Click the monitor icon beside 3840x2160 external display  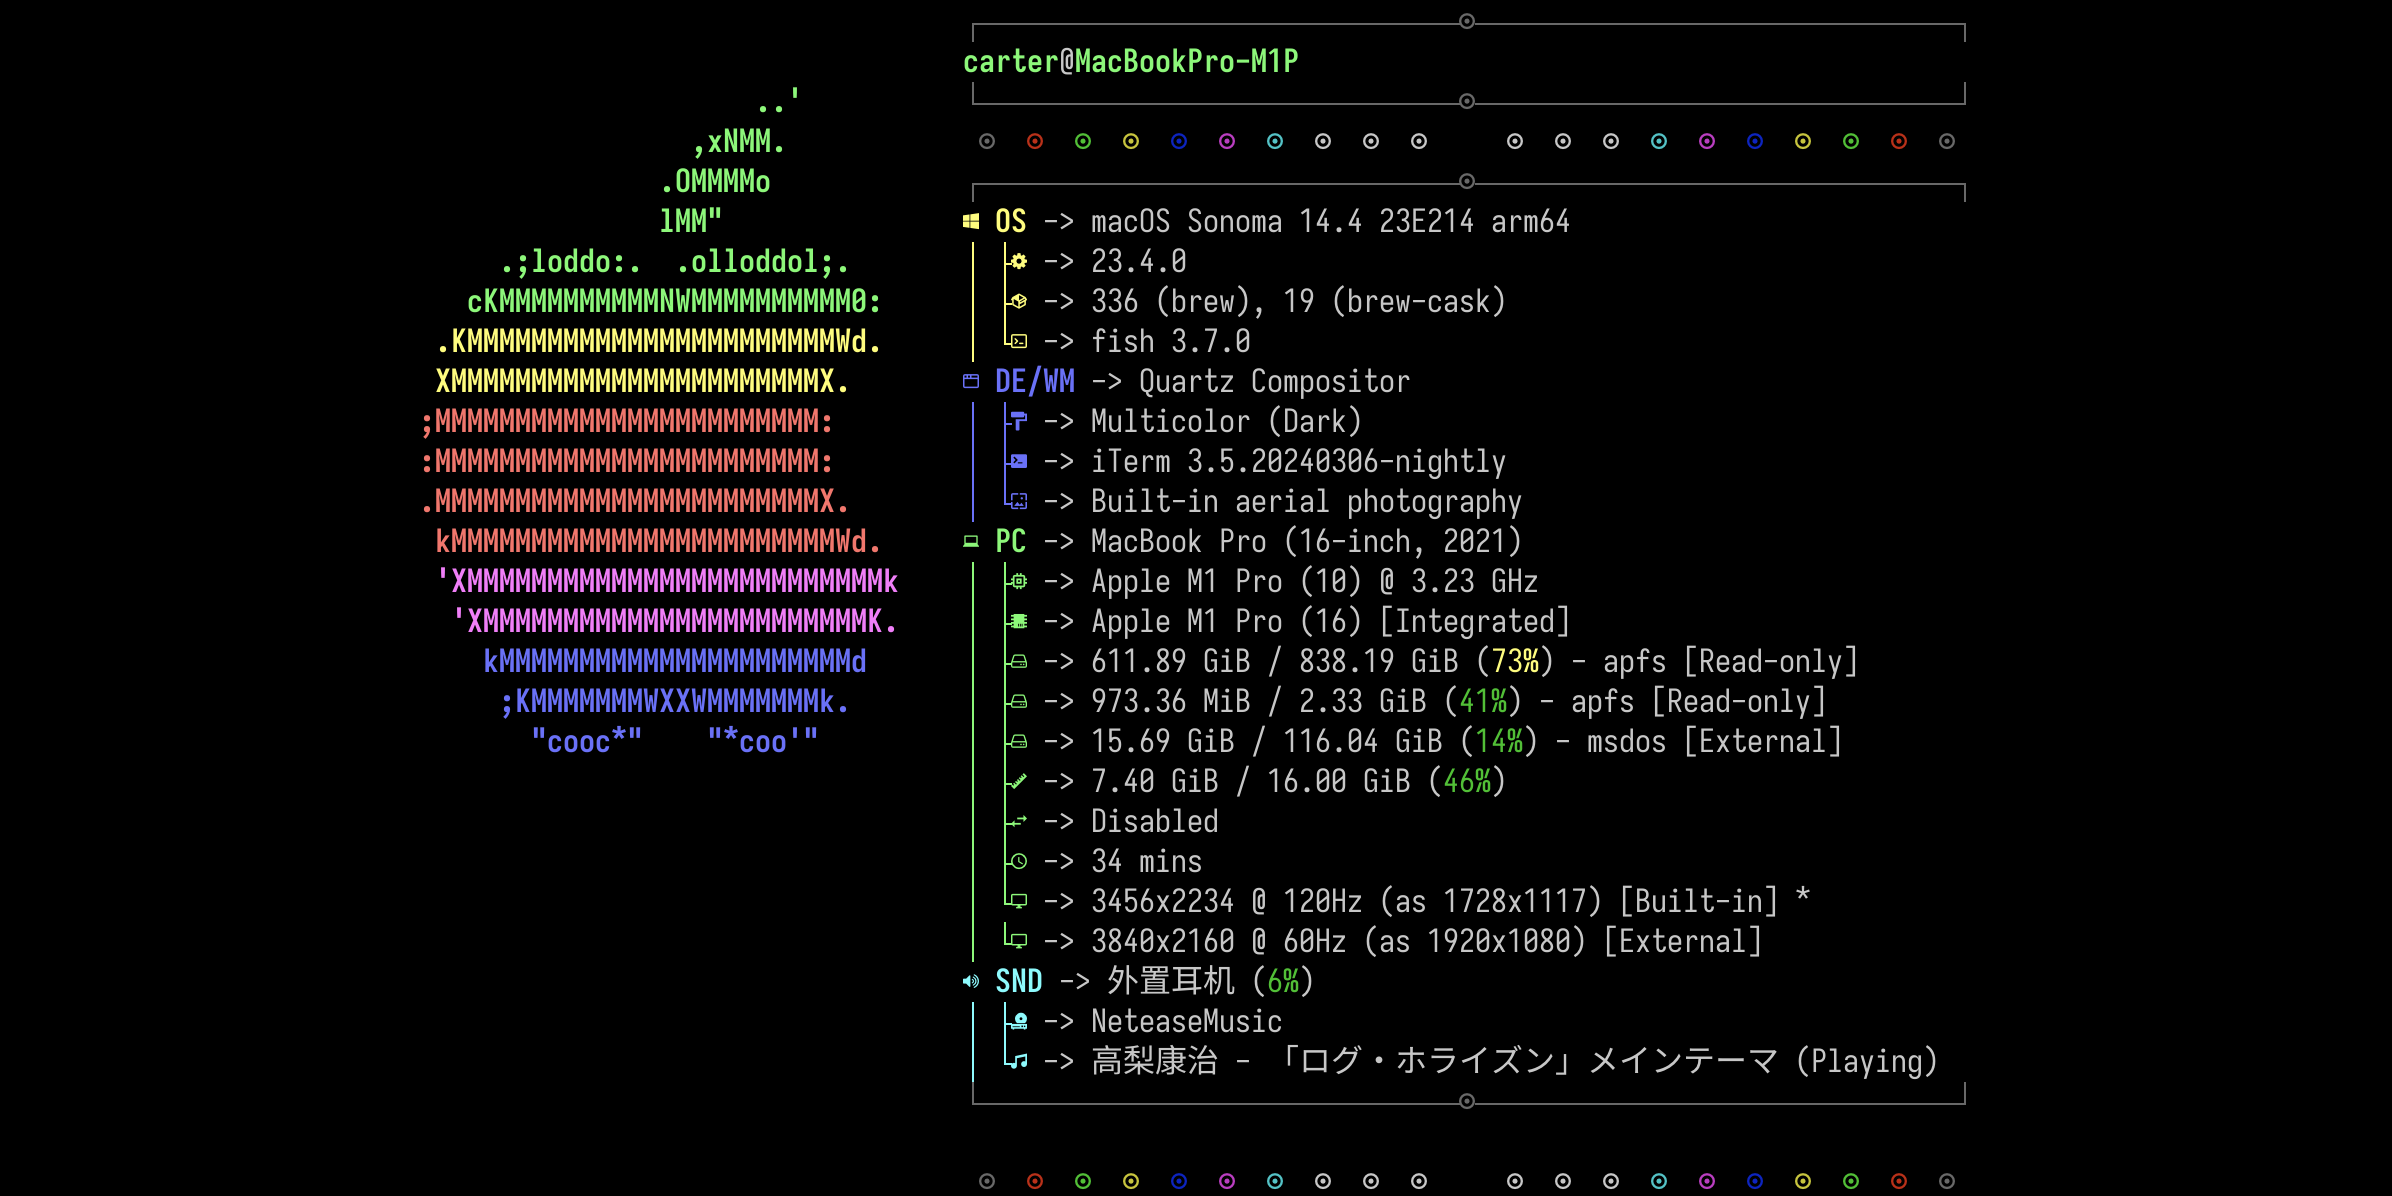1019,941
